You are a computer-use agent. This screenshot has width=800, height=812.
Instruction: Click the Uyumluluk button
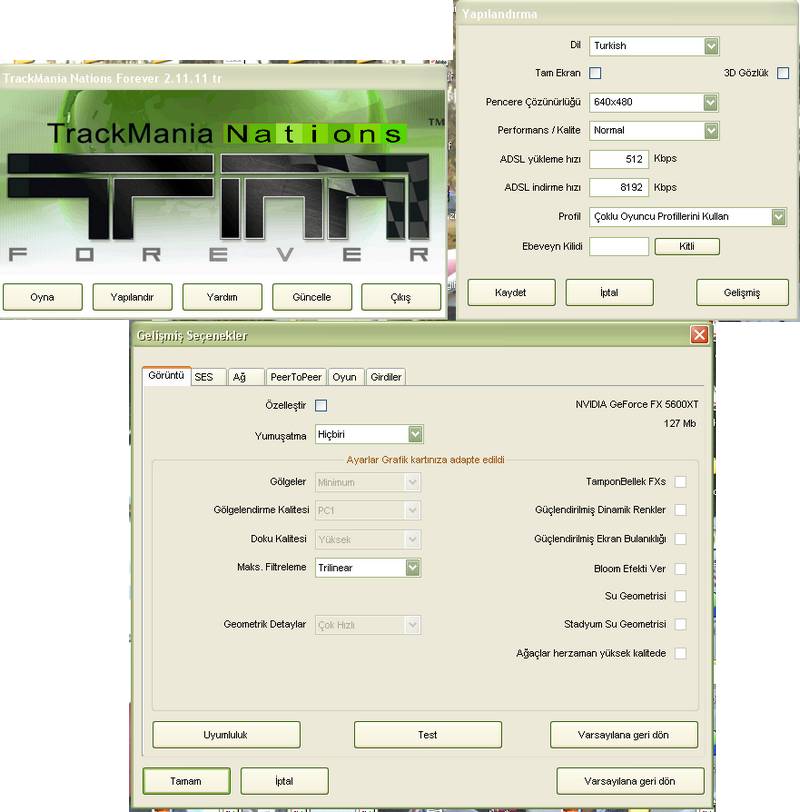coord(226,735)
